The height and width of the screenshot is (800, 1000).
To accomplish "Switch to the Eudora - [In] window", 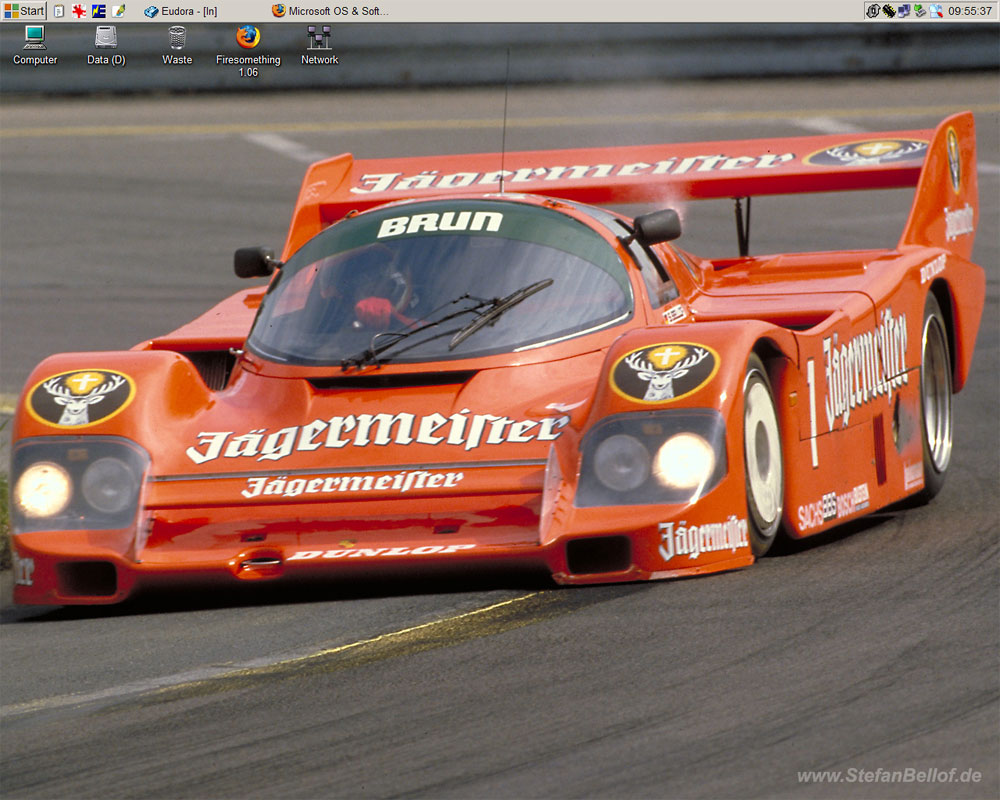I will pyautogui.click(x=181, y=11).
